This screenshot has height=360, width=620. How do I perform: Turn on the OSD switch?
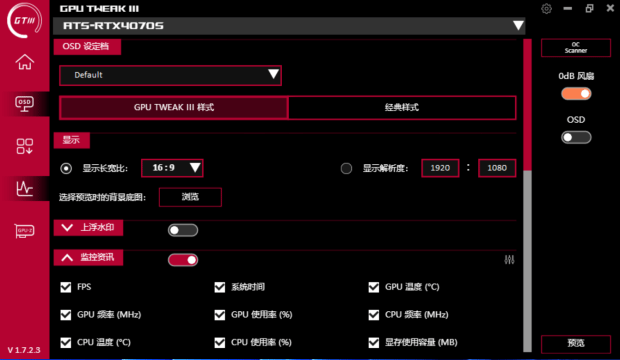pyautogui.click(x=576, y=137)
